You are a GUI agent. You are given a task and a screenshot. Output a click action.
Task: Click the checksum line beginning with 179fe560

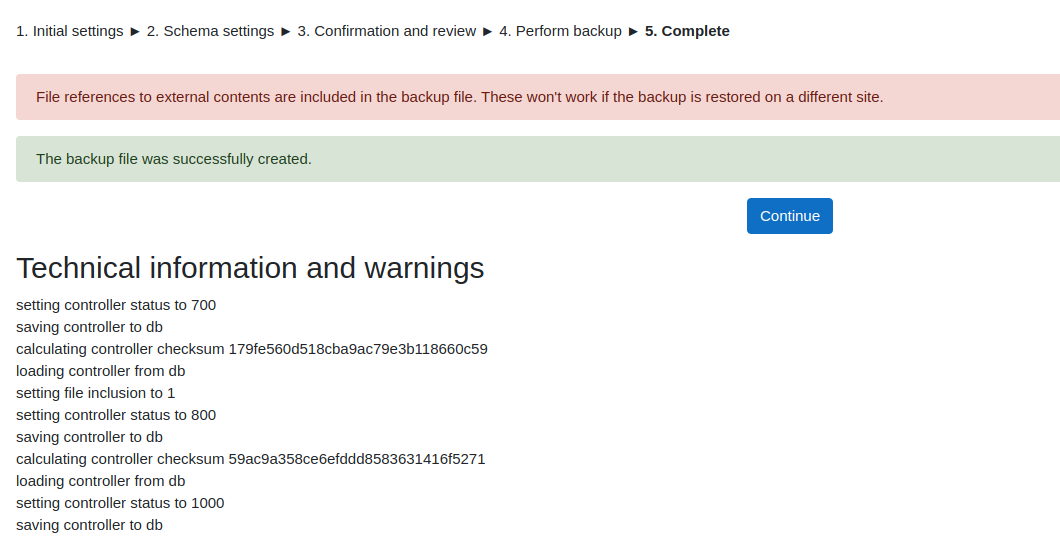coord(252,349)
